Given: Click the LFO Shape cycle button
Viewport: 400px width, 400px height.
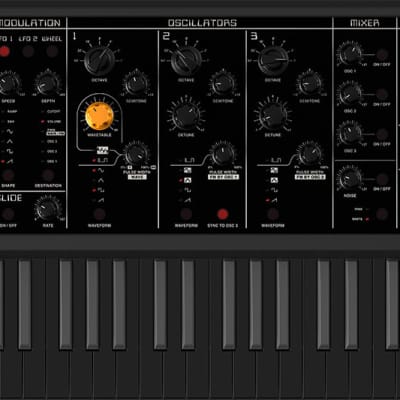Looking at the screenshot, I should (x=8, y=175).
